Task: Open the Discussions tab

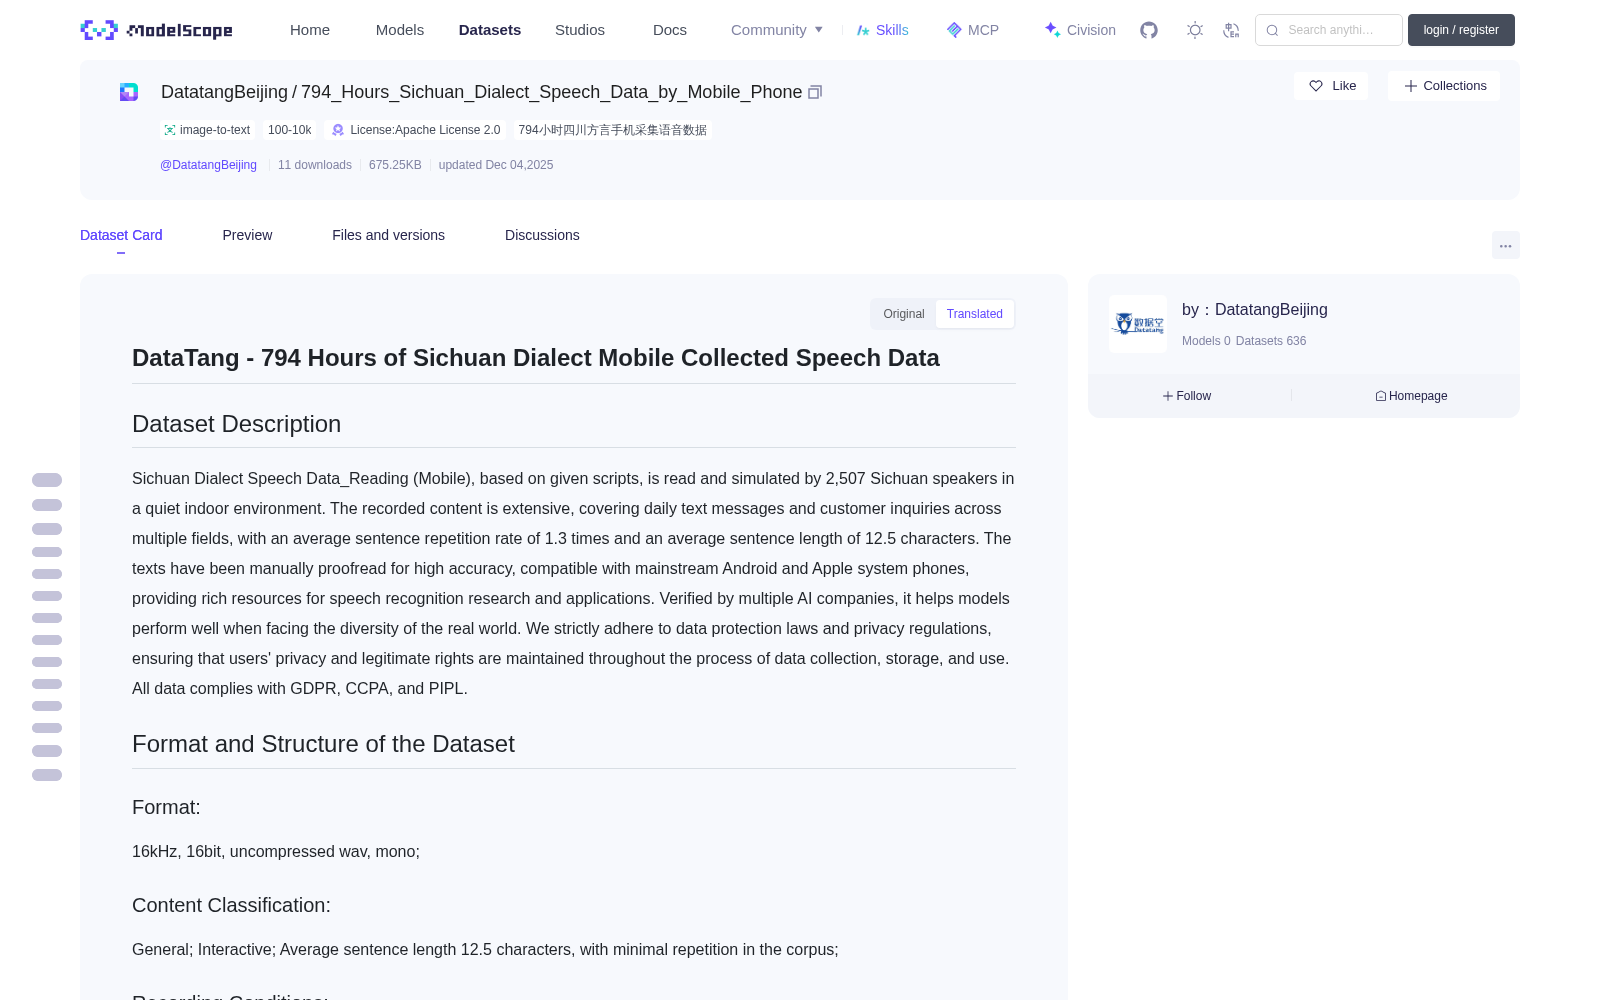Action: pos(542,235)
